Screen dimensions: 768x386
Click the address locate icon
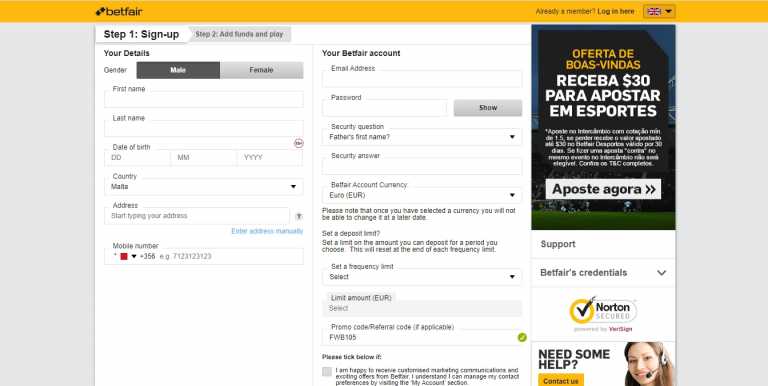coord(299,216)
